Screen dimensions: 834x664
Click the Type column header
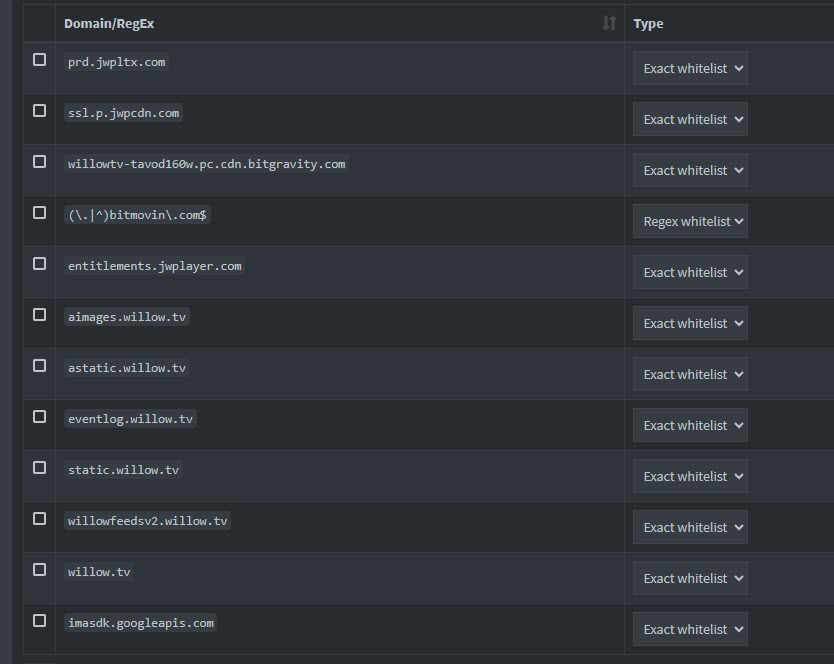tap(648, 23)
